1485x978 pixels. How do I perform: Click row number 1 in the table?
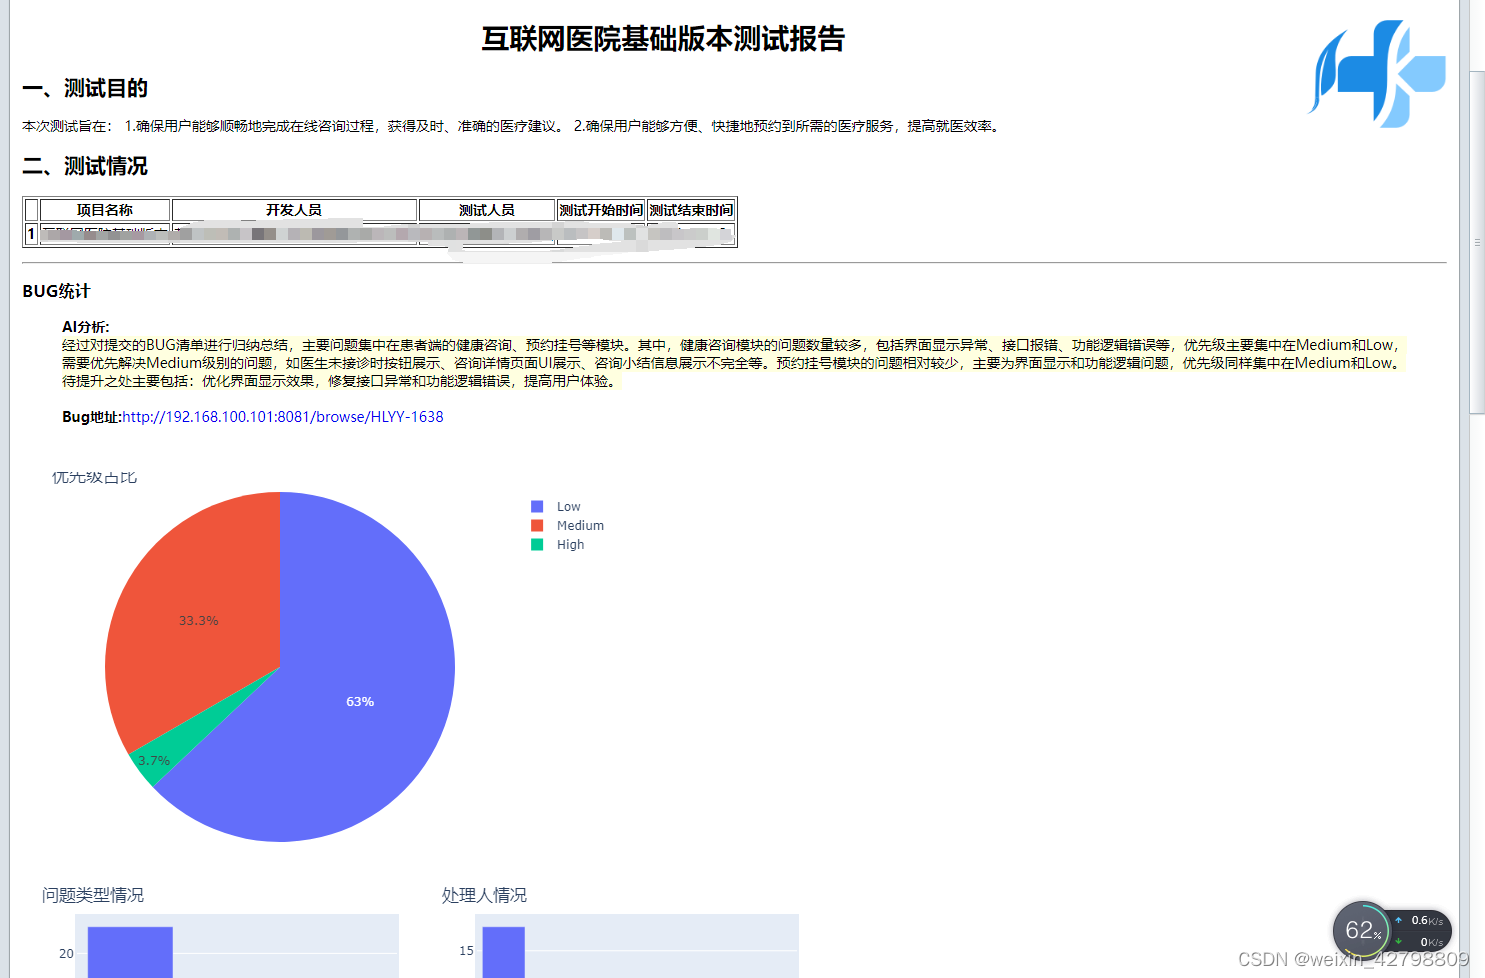pyautogui.click(x=31, y=234)
